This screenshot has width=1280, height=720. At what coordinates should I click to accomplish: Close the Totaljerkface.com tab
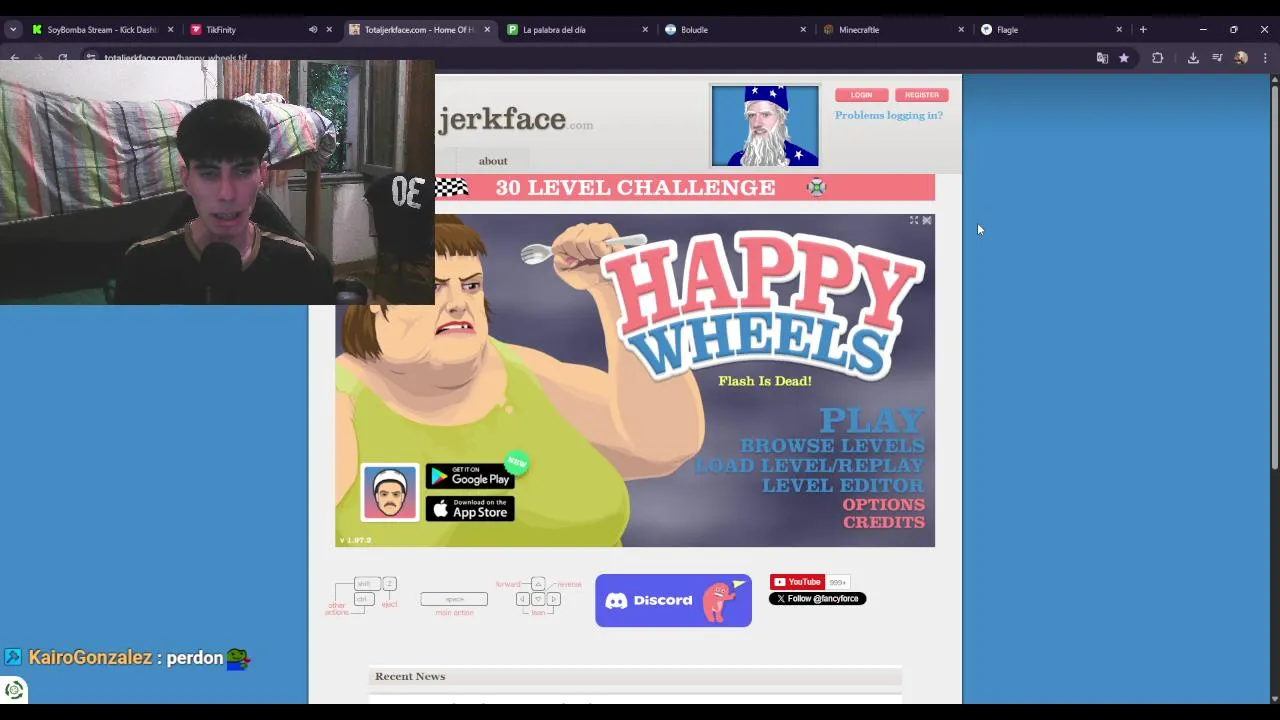click(487, 30)
